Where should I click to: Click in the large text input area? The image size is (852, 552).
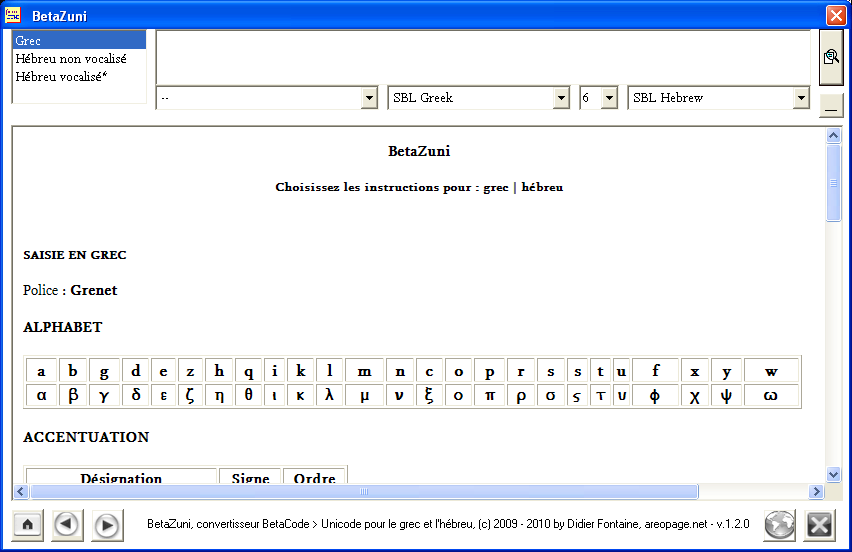pos(483,58)
